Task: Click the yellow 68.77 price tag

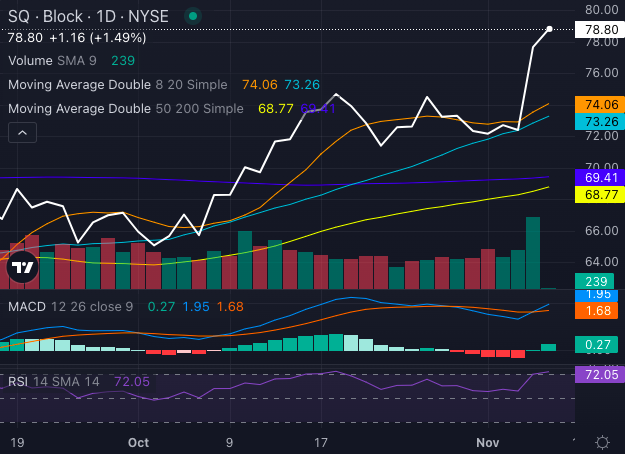Action: 598,193
